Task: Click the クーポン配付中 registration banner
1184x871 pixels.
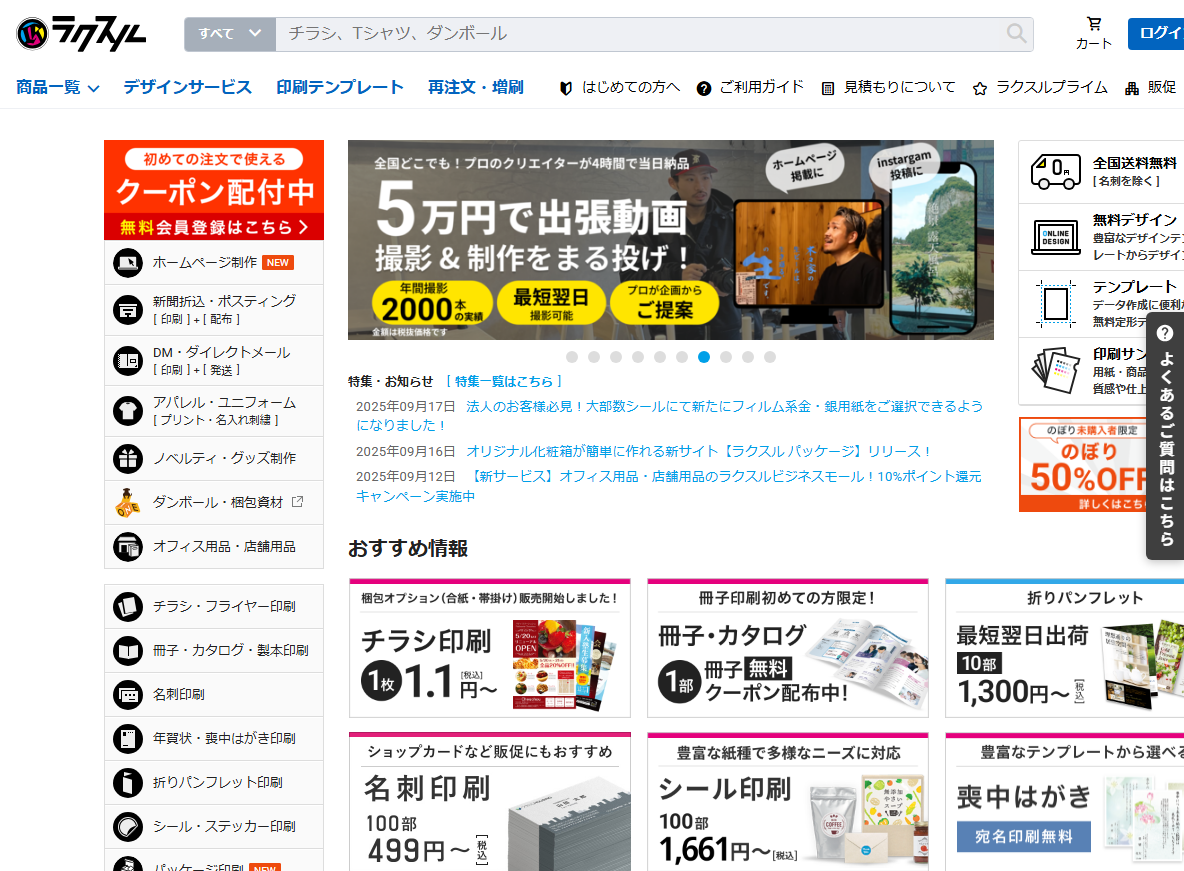Action: click(214, 190)
